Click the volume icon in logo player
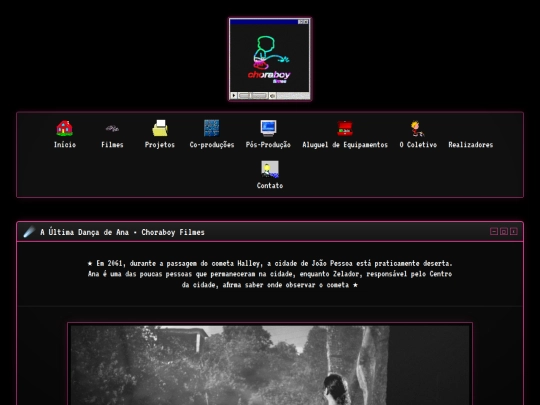The width and height of the screenshot is (540, 405). click(272, 95)
